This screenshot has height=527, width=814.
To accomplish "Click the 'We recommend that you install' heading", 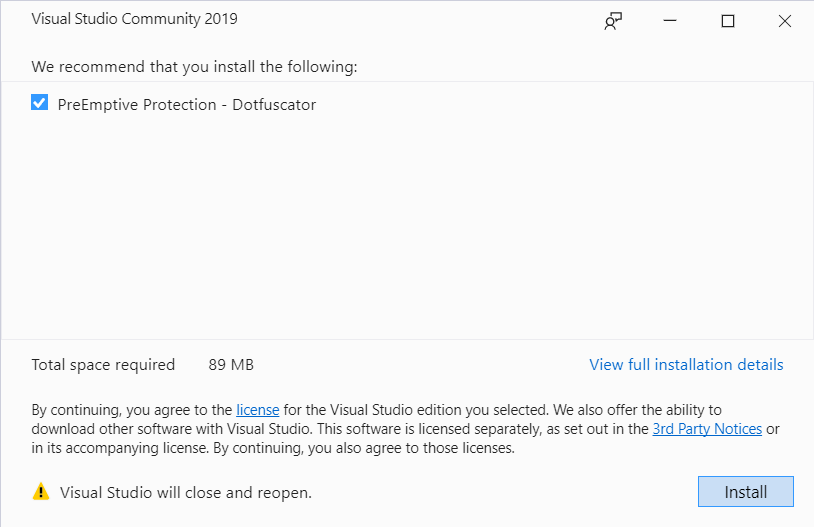I will (x=195, y=67).
